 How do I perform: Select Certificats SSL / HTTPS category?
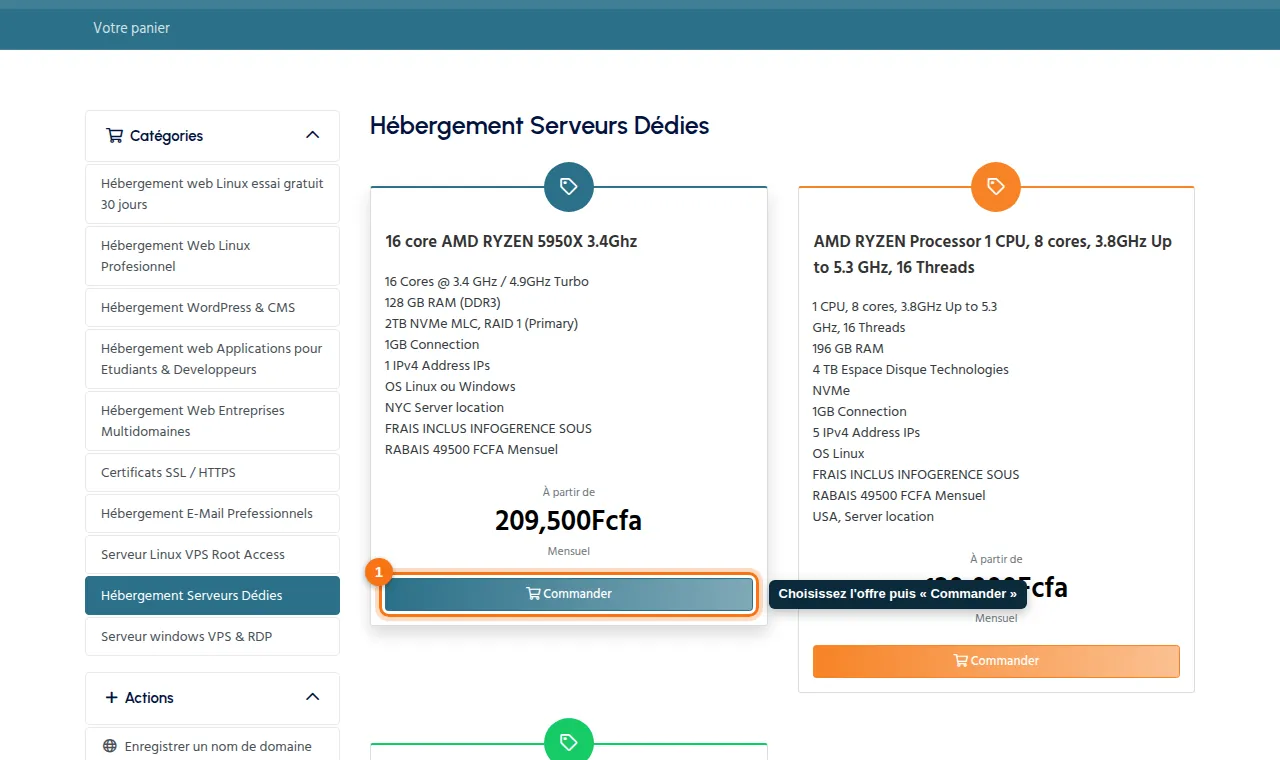(x=212, y=472)
